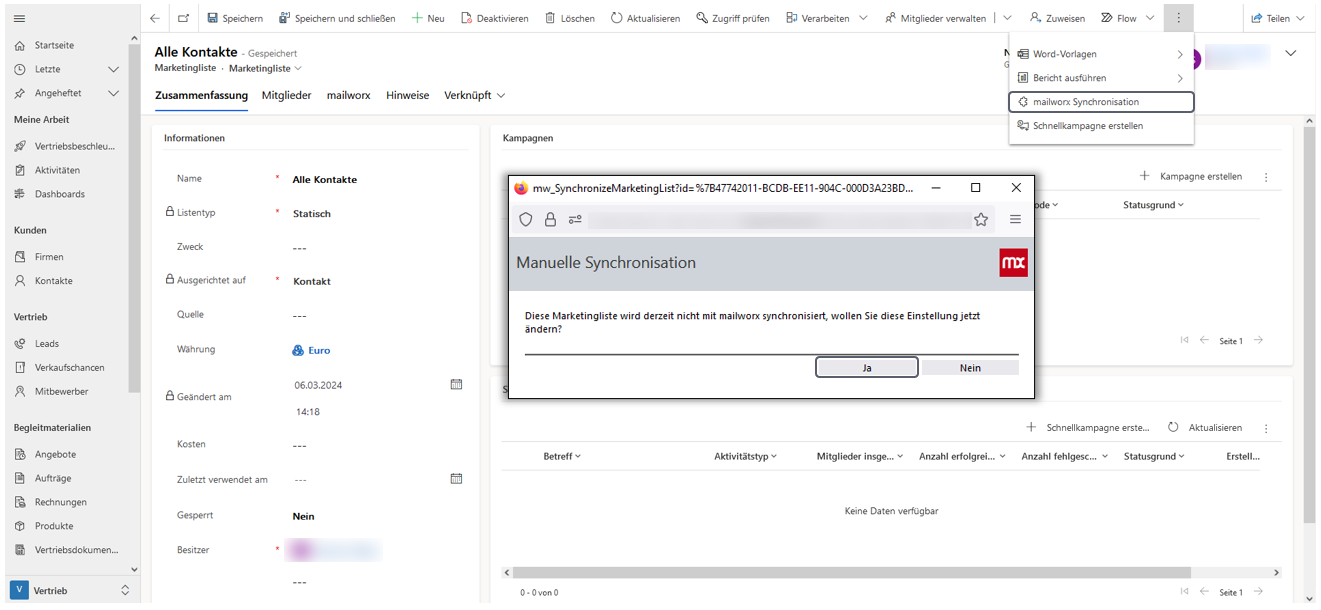
Task: Click Nein in the synchronisation dialog
Action: pos(970,368)
